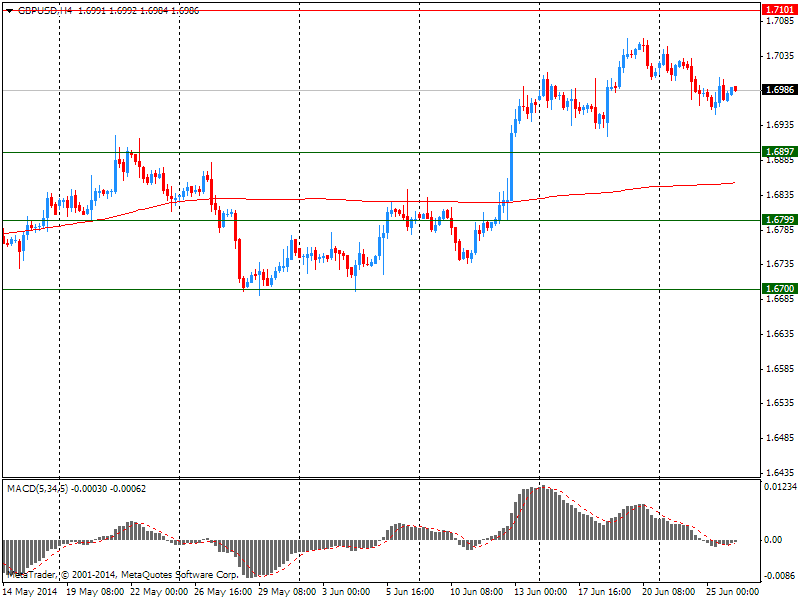The width and height of the screenshot is (800, 600).
Task: Click the 22 May 00:00 time label
Action: coord(159,592)
